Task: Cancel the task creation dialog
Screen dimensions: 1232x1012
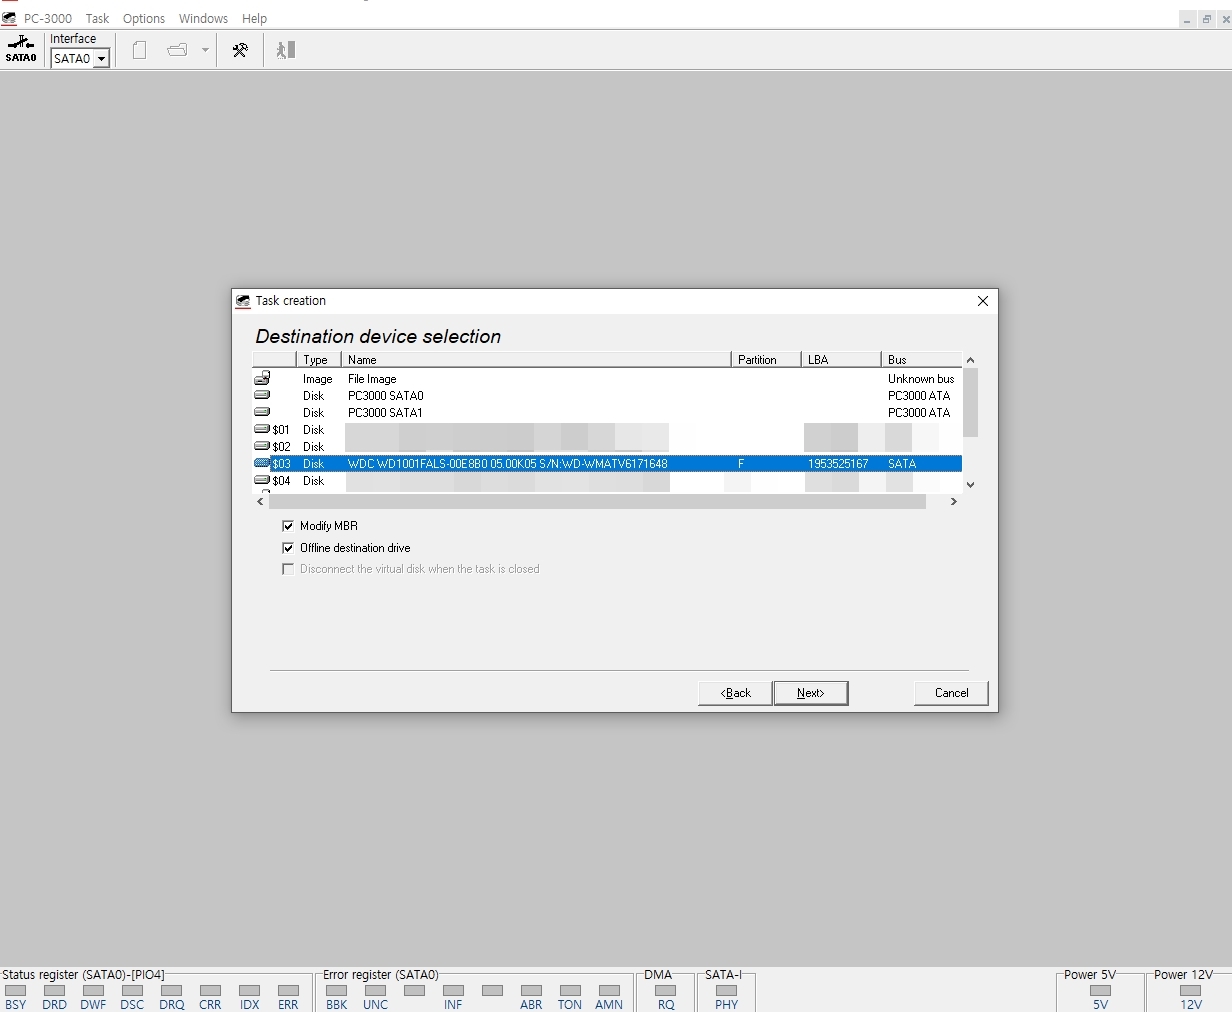Action: (x=951, y=693)
